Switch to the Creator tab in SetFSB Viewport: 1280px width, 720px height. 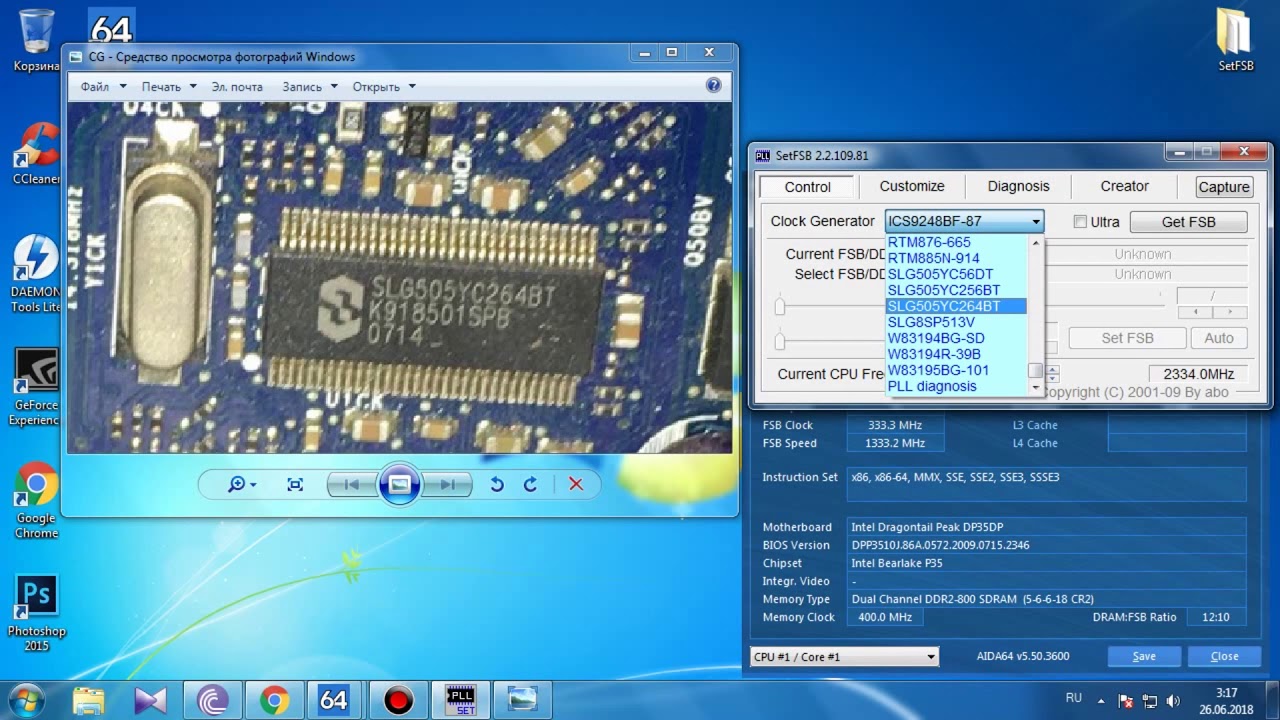click(1124, 186)
